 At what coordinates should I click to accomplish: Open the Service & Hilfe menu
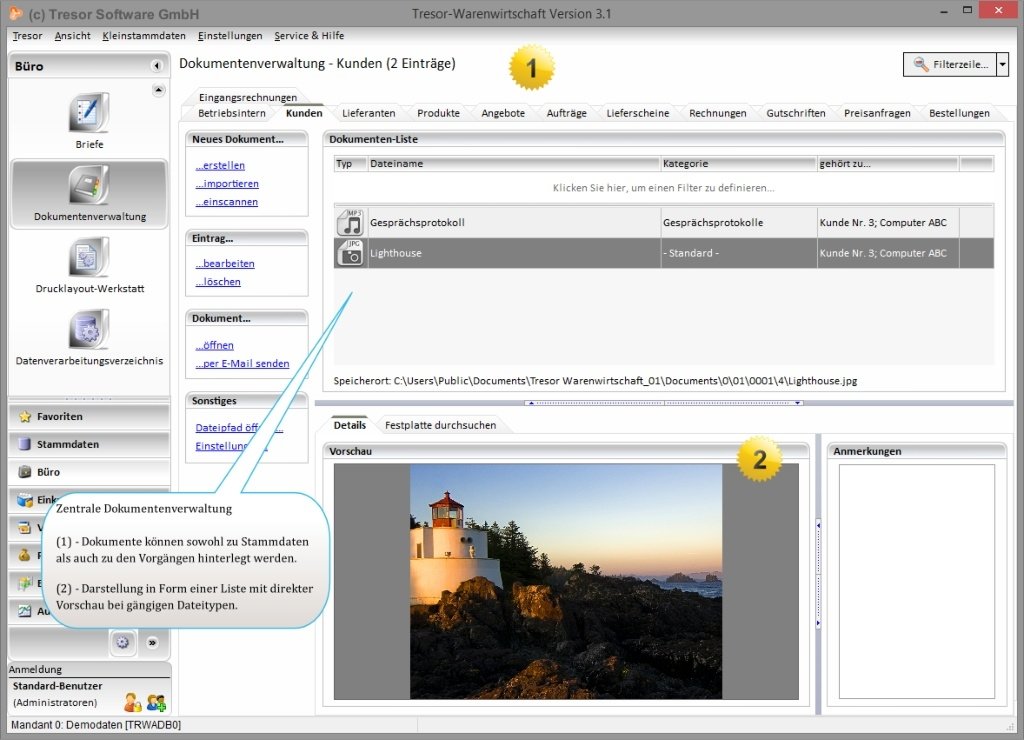point(309,36)
